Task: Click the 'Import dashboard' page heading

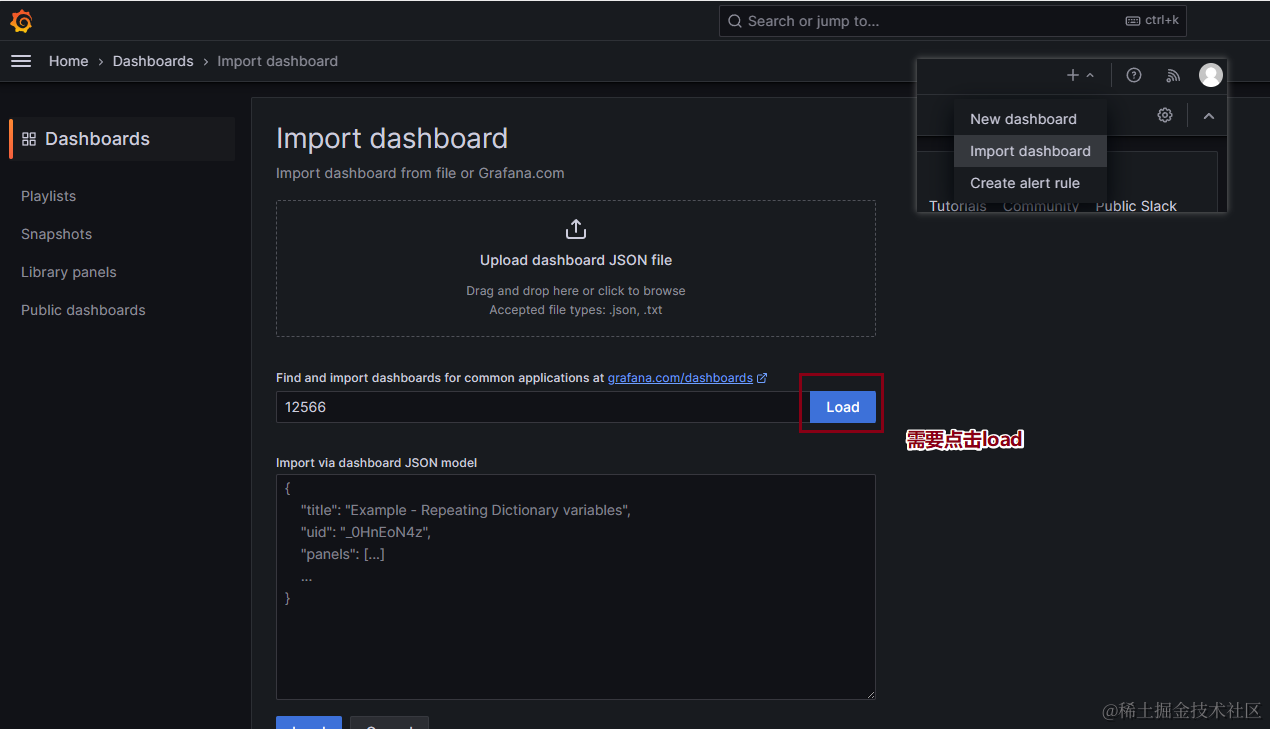Action: 392,138
